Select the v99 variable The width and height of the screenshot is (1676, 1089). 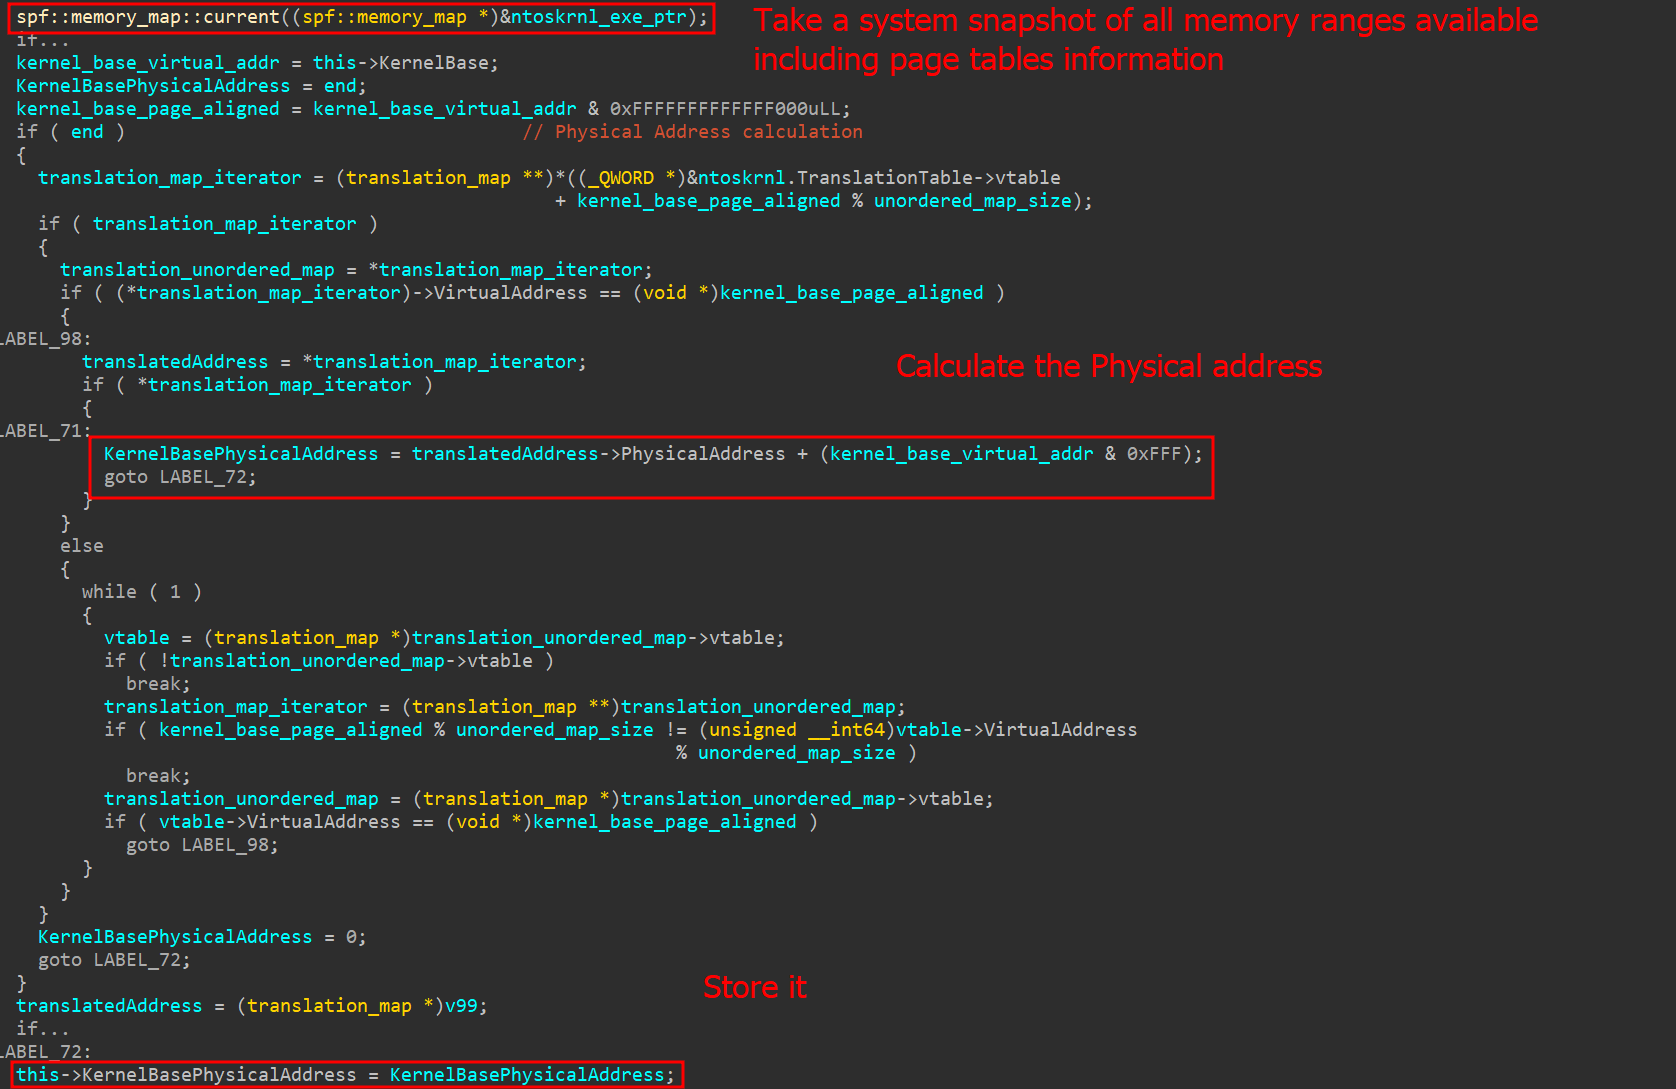[461, 1006]
